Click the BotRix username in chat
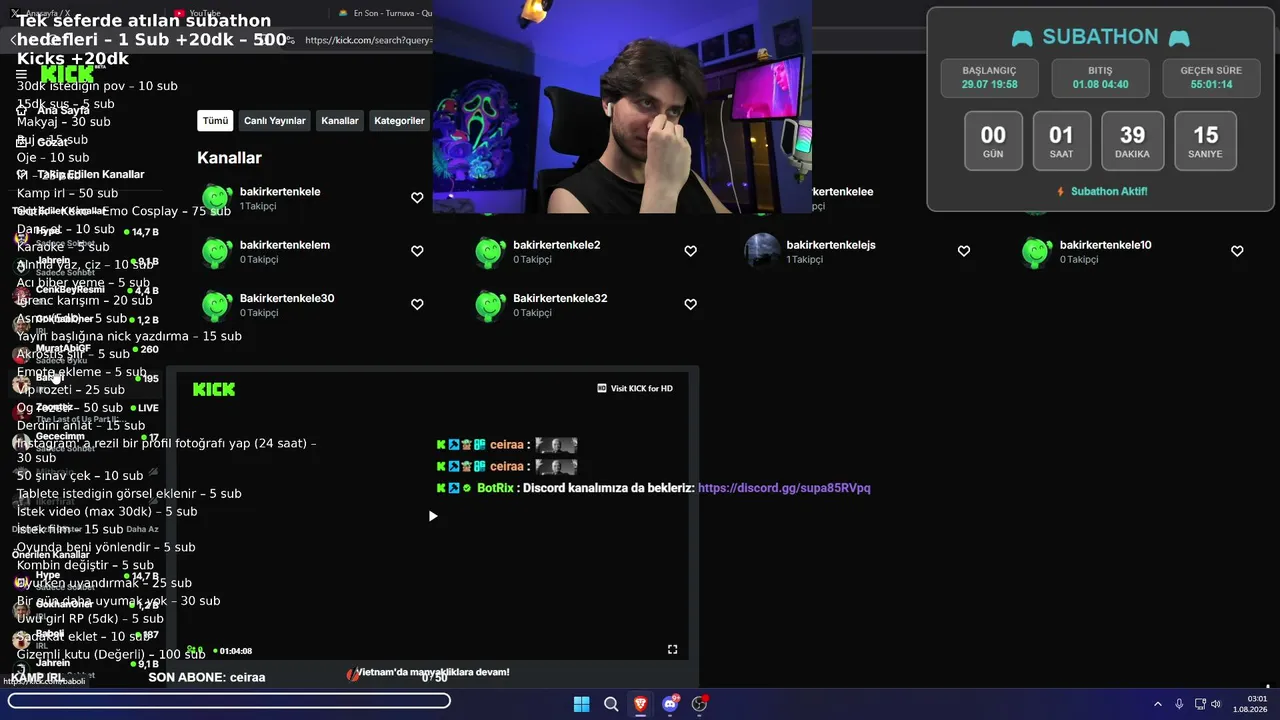The height and width of the screenshot is (720, 1280). pyautogui.click(x=495, y=488)
